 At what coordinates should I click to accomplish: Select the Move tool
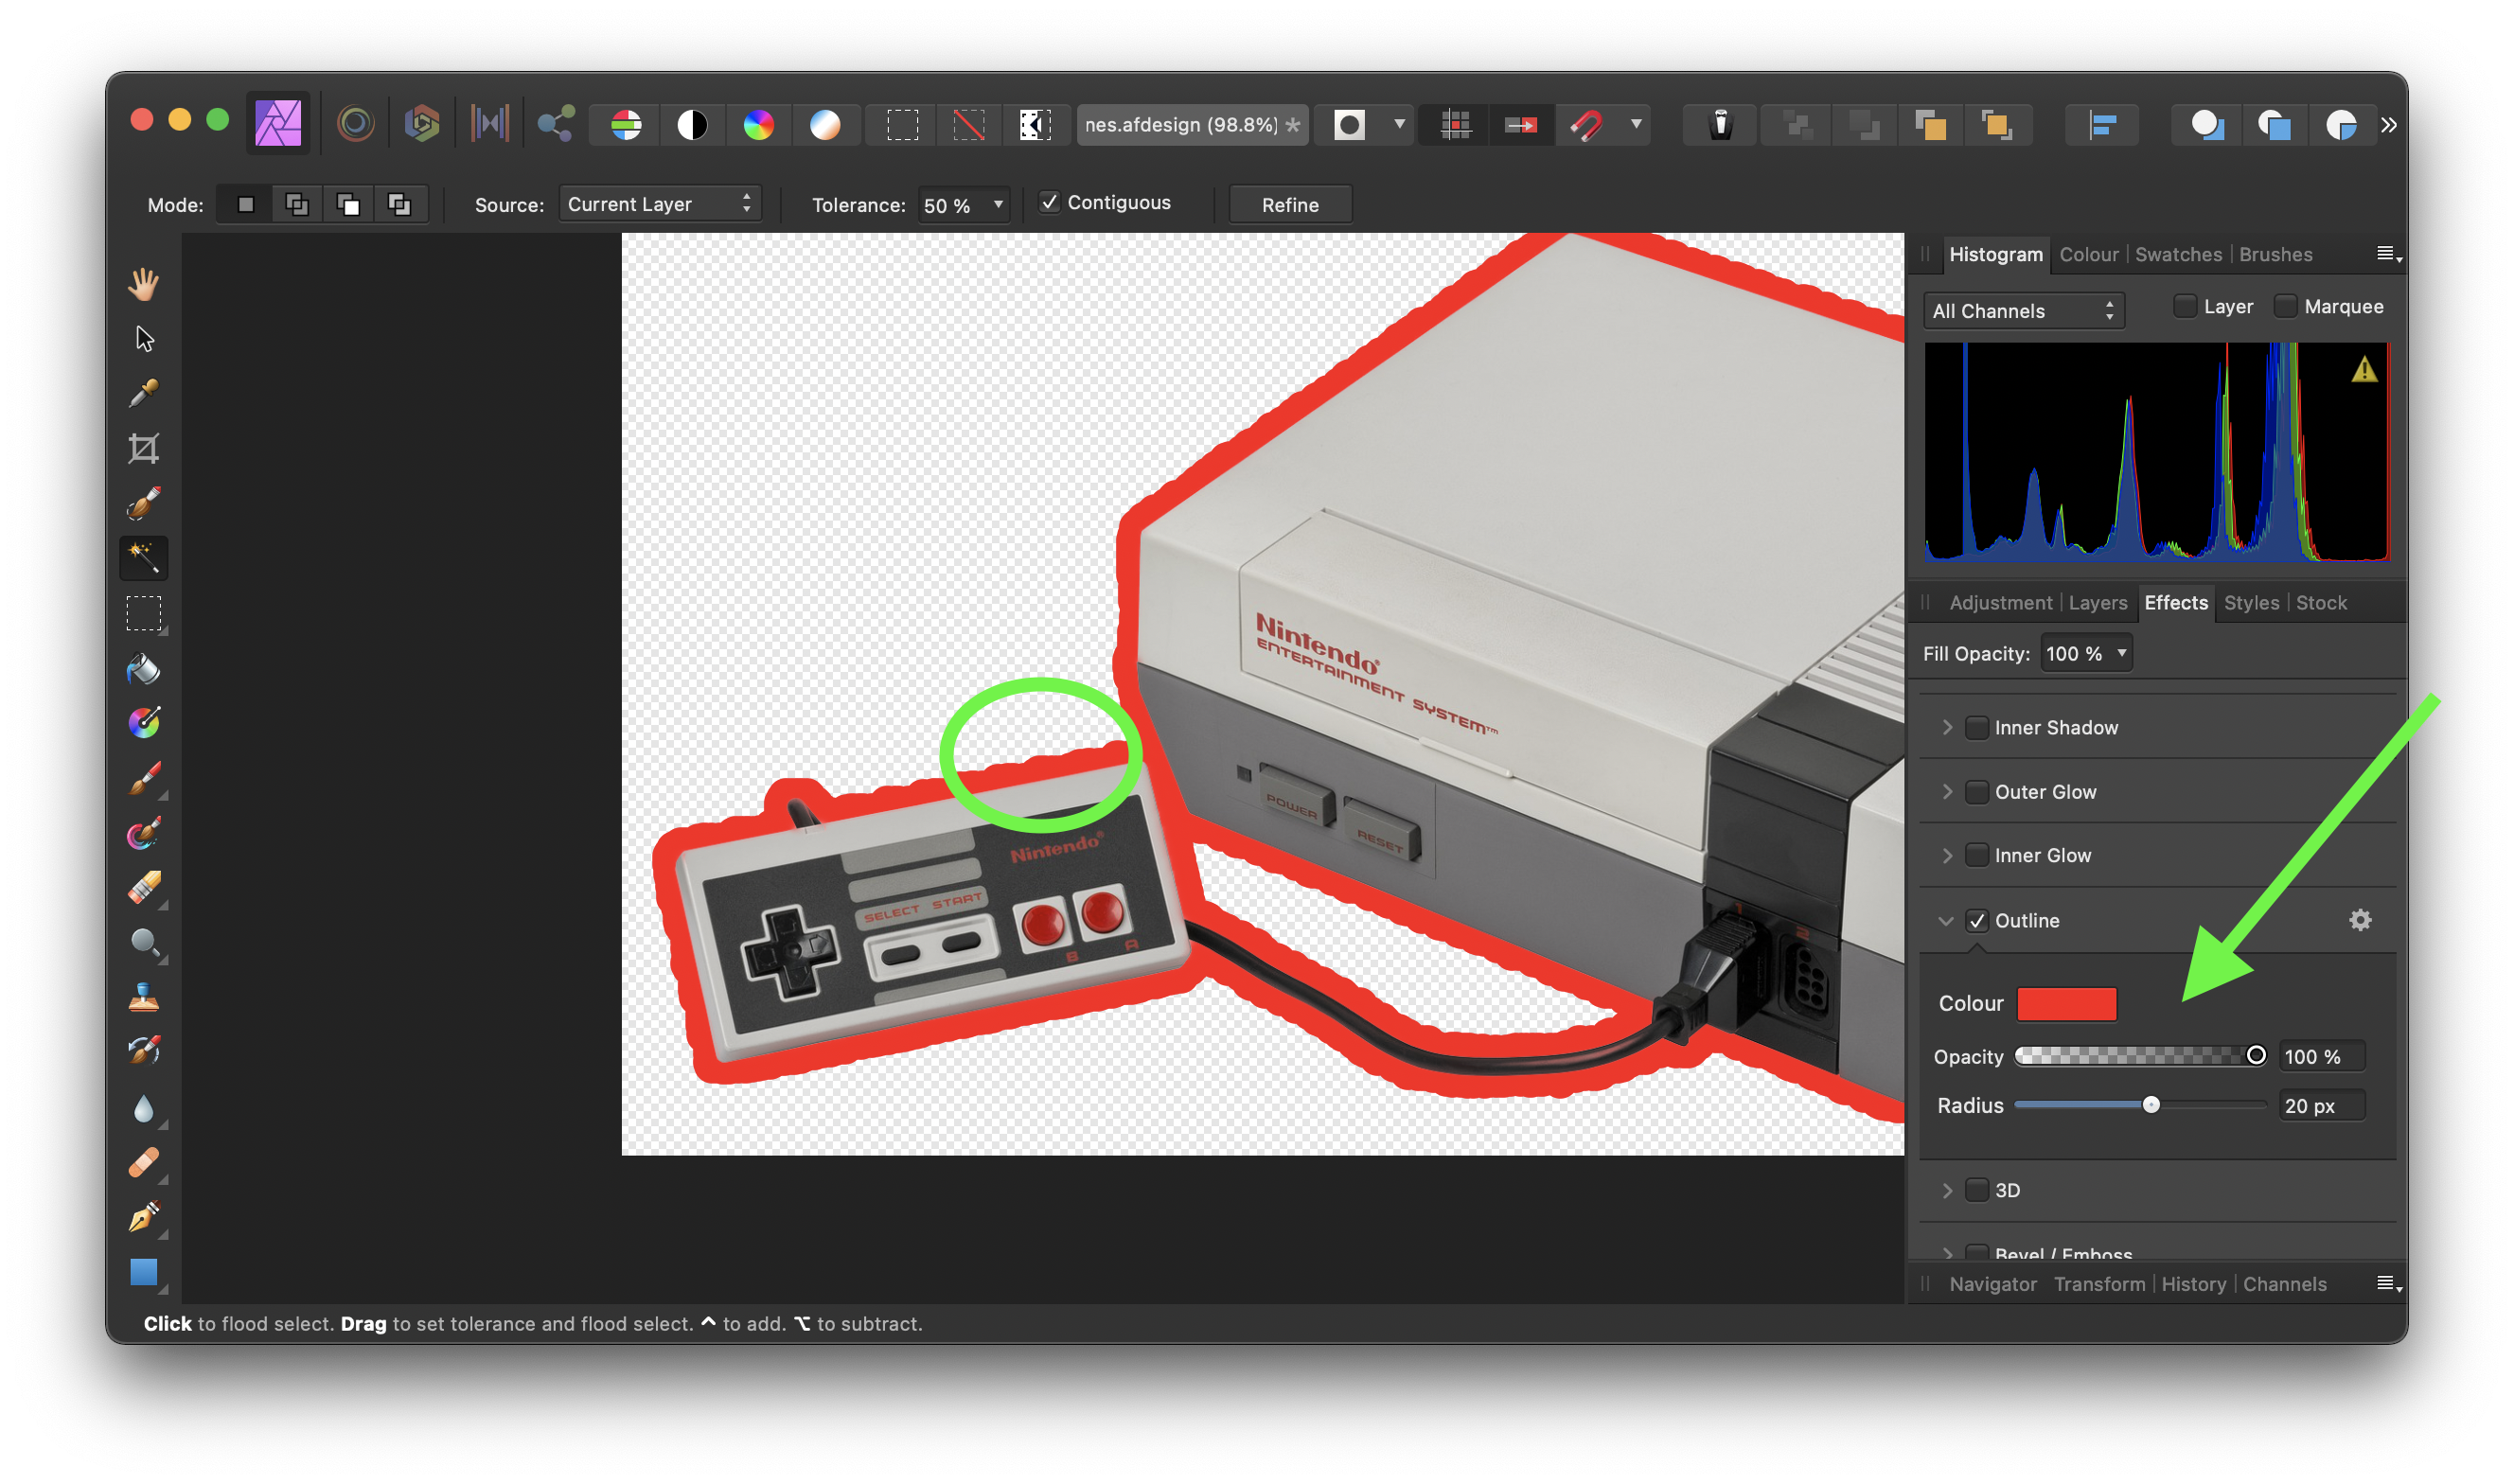point(143,339)
